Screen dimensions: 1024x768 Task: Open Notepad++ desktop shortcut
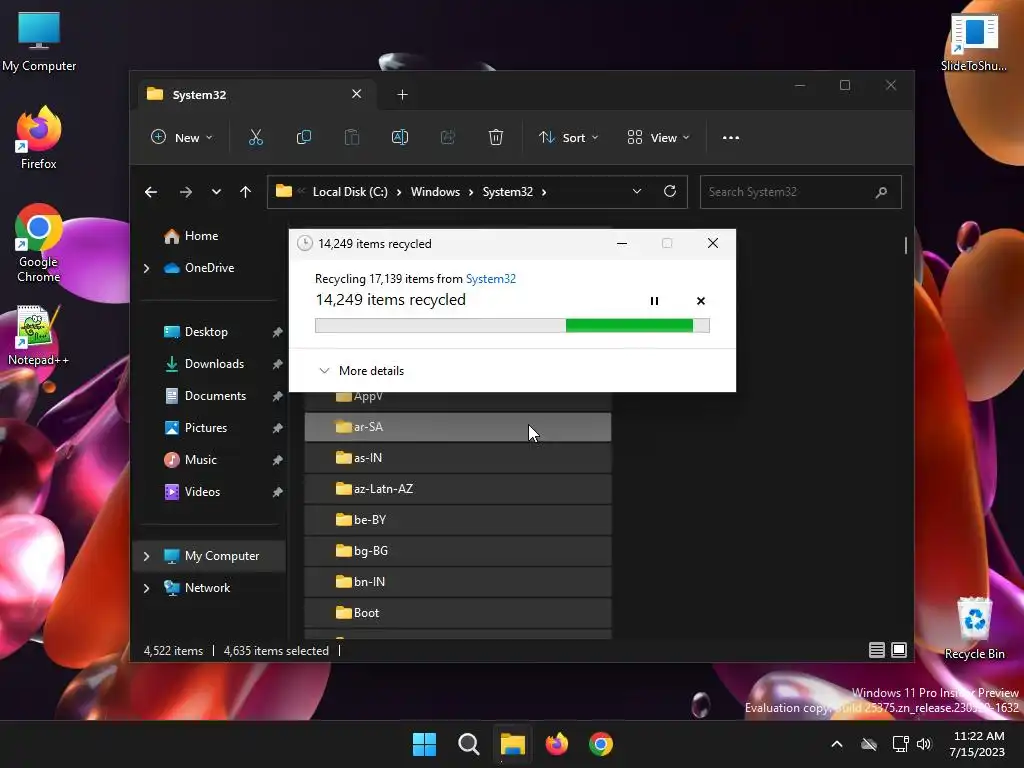click(x=38, y=336)
